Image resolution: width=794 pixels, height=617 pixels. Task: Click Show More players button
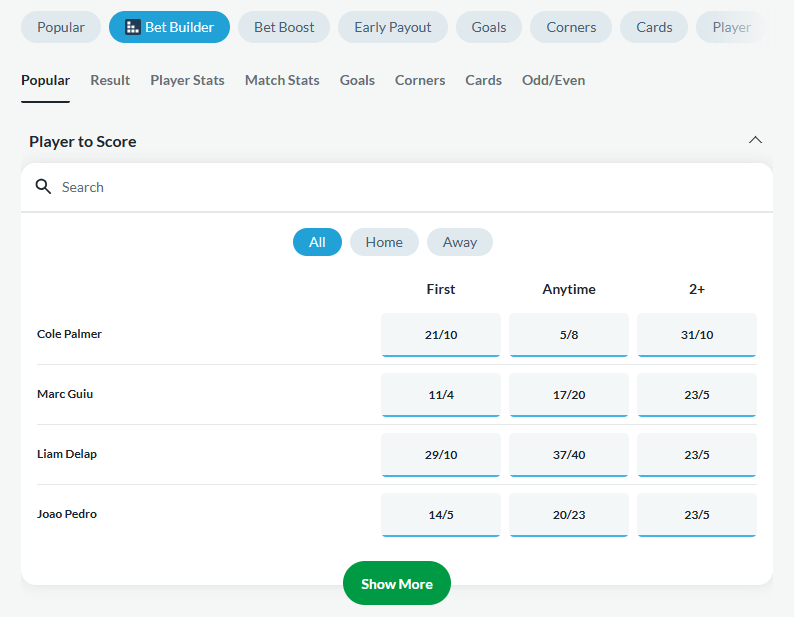[x=397, y=584]
